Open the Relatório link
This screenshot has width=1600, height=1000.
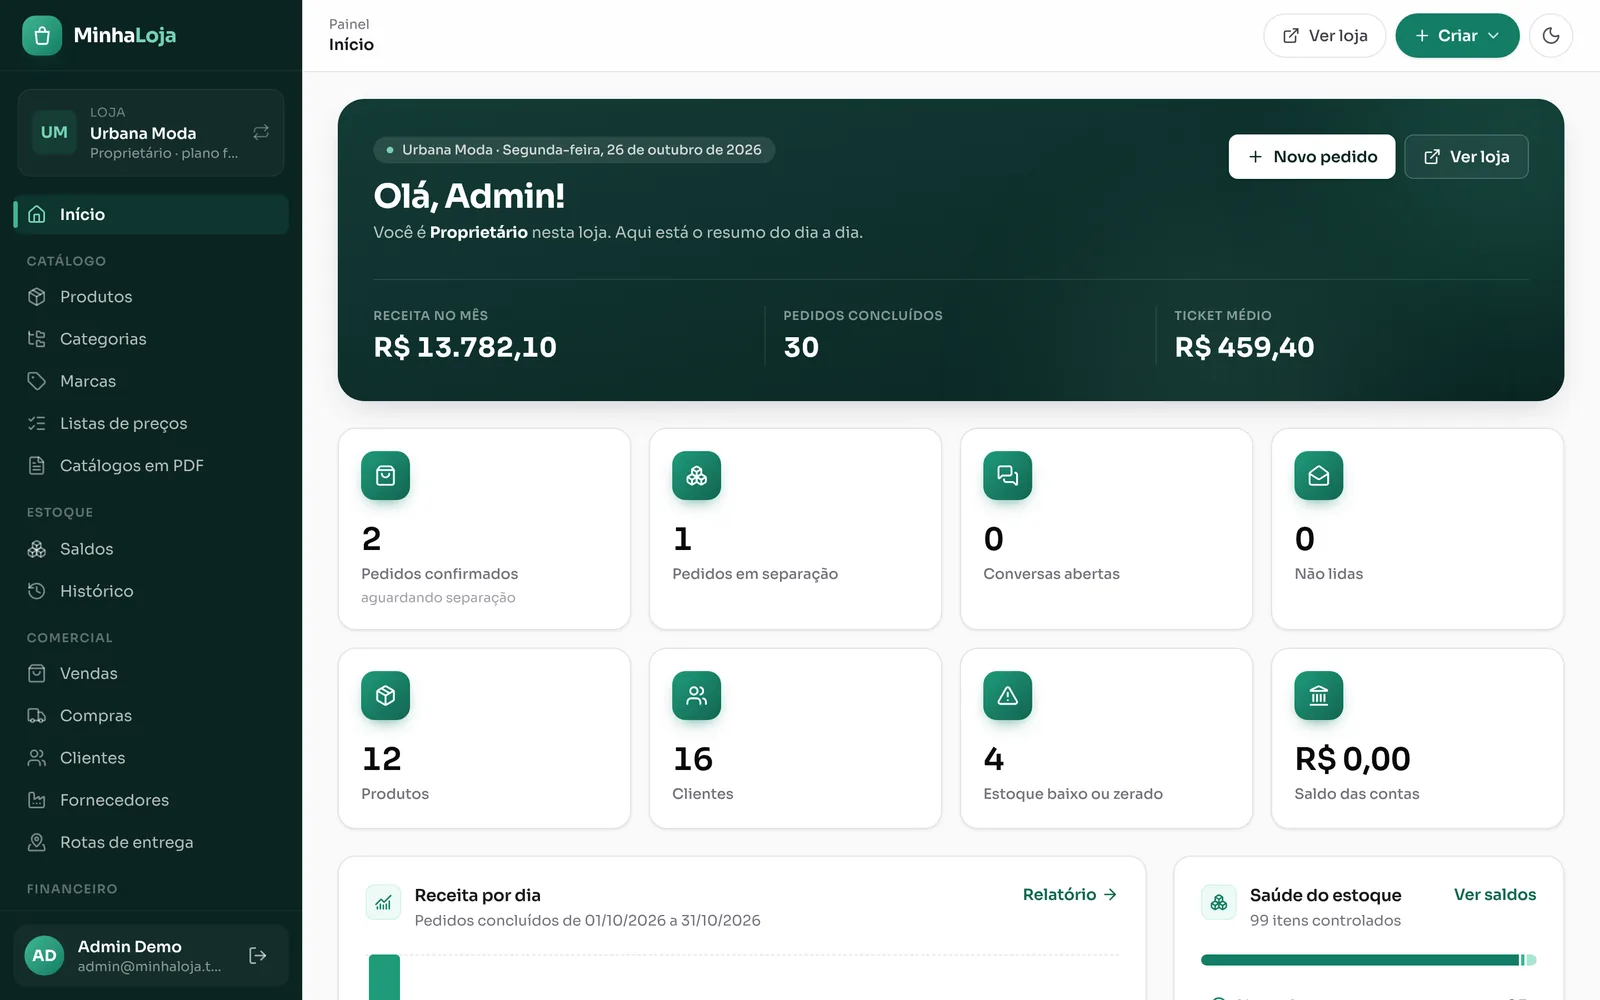coord(1069,895)
